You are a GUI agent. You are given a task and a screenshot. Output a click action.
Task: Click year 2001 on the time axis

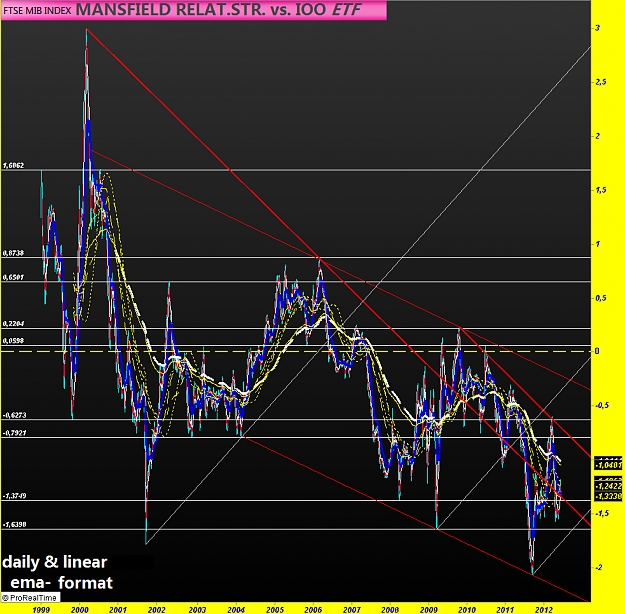pos(118,609)
